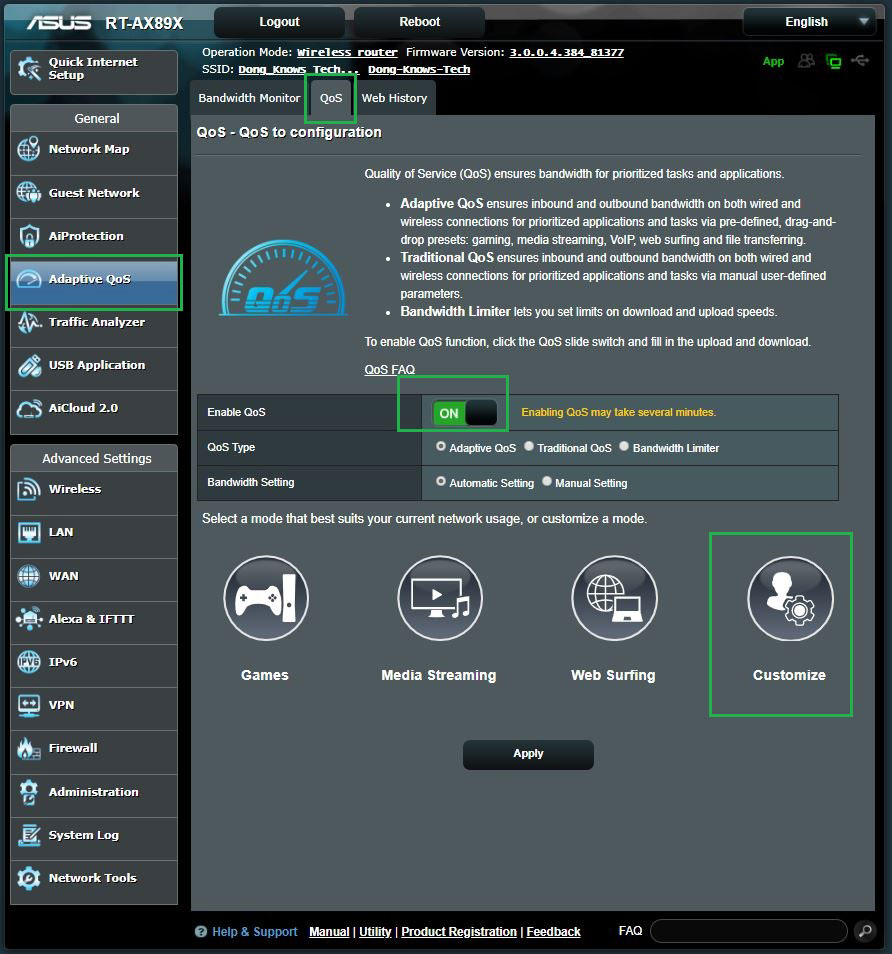Viewport: 892px width, 954px height.
Task: Select the Traditional QoS radio button
Action: point(529,447)
